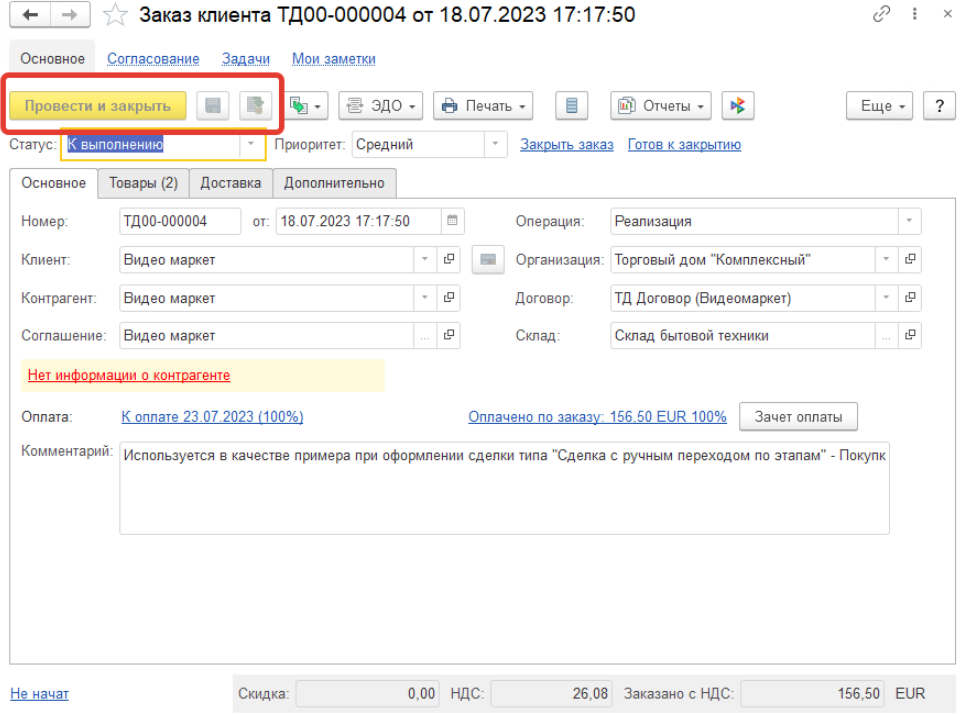Go back with the left arrow
This screenshot has height=714, width=960.
pos(30,15)
